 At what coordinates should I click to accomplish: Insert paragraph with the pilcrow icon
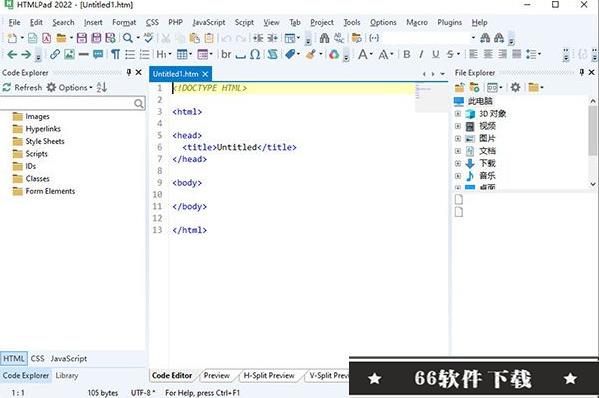pos(115,54)
